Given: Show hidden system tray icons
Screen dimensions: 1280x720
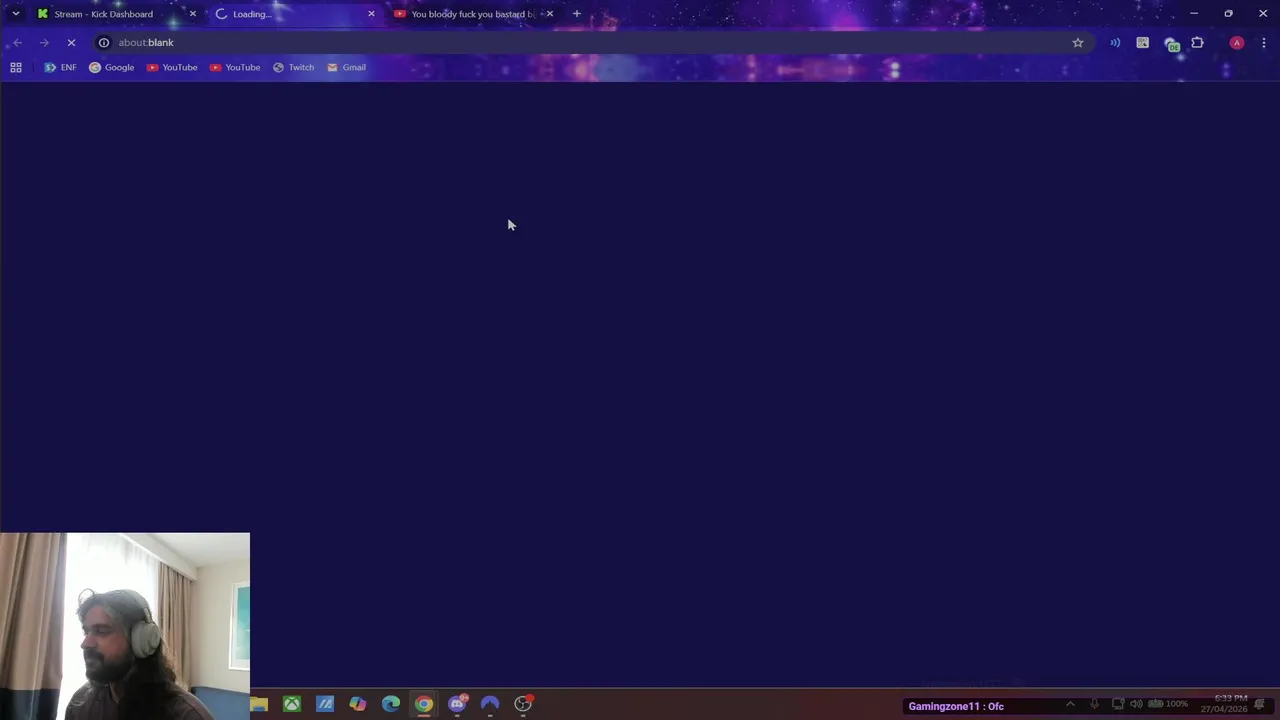Looking at the screenshot, I should pos(1070,704).
